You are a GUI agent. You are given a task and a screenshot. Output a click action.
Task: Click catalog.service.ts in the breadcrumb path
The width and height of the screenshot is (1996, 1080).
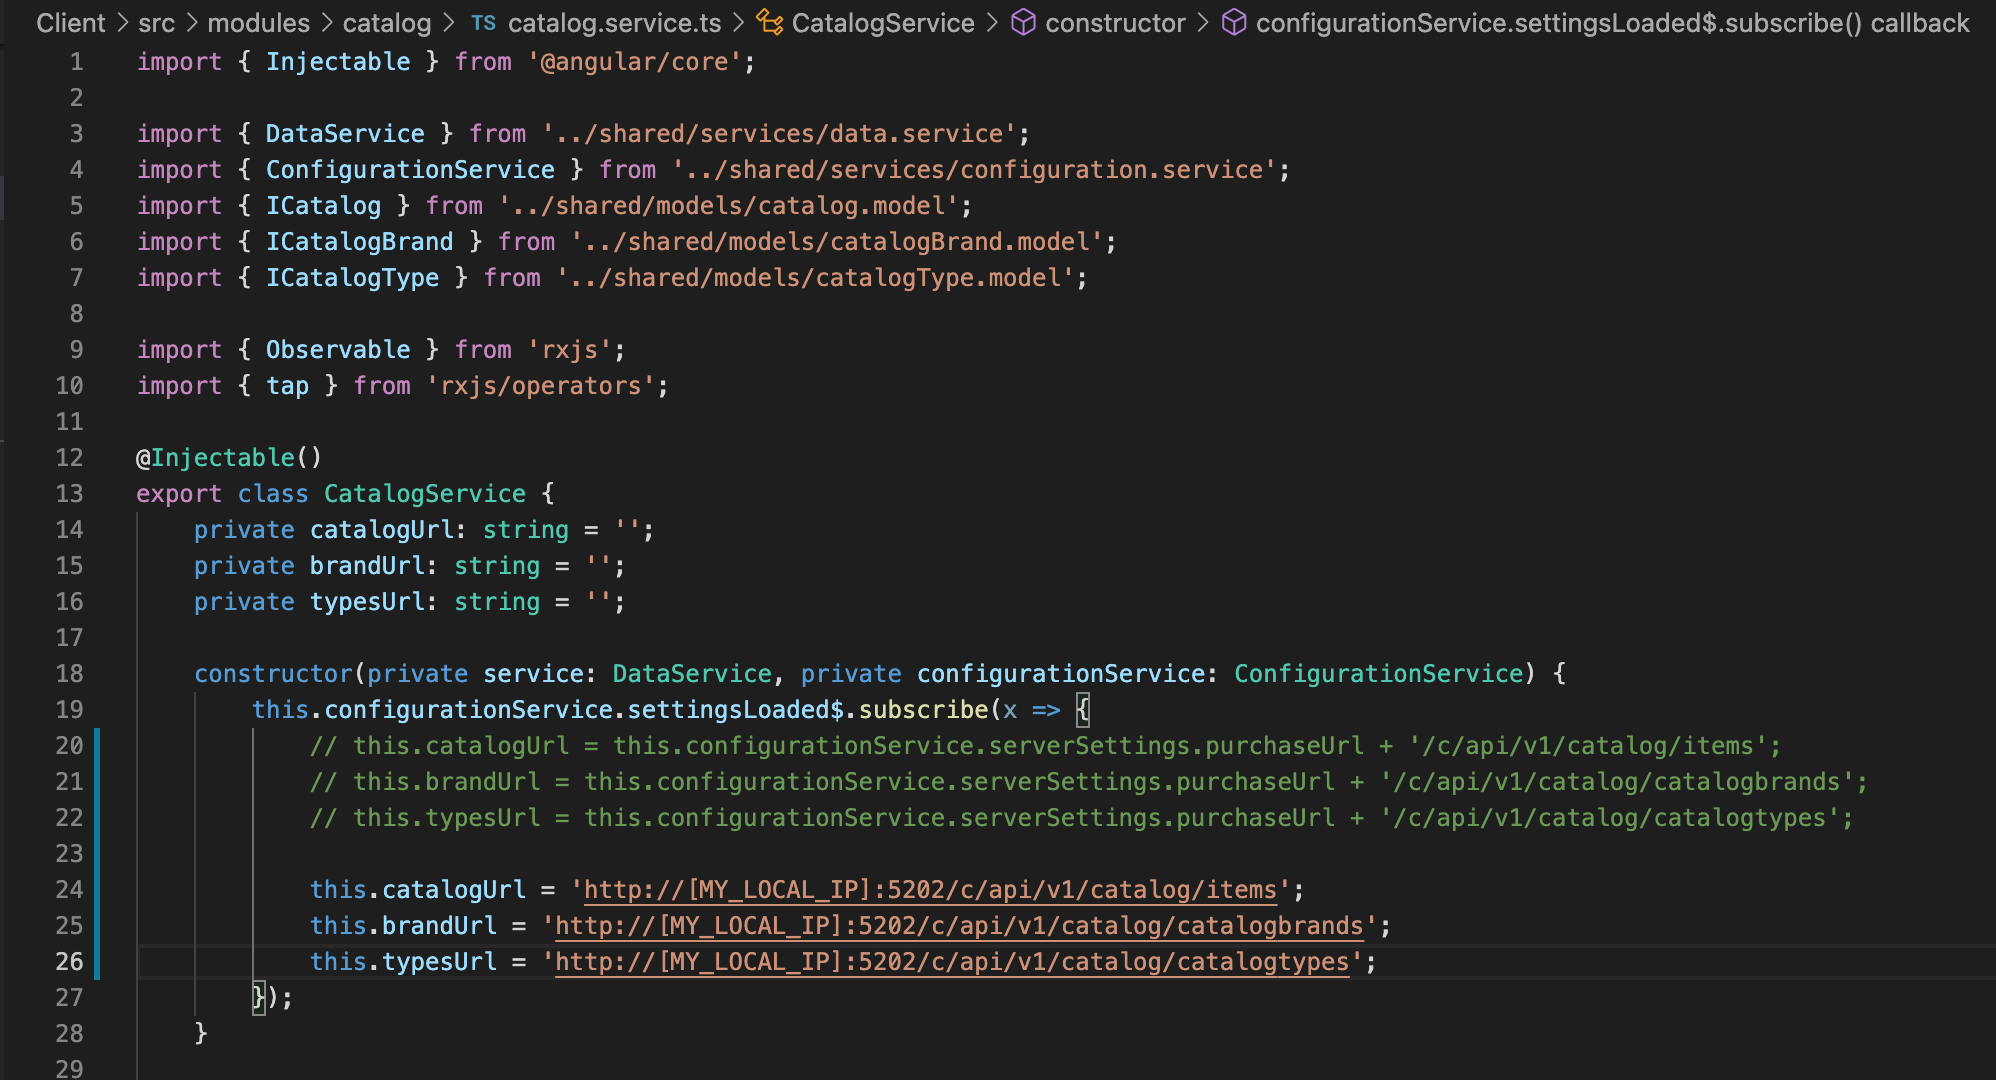tap(614, 23)
